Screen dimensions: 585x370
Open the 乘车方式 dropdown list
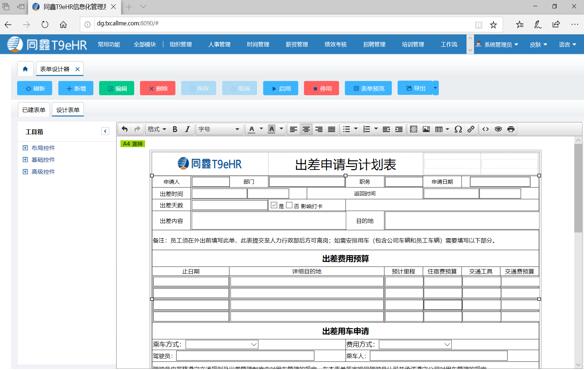[222, 344]
